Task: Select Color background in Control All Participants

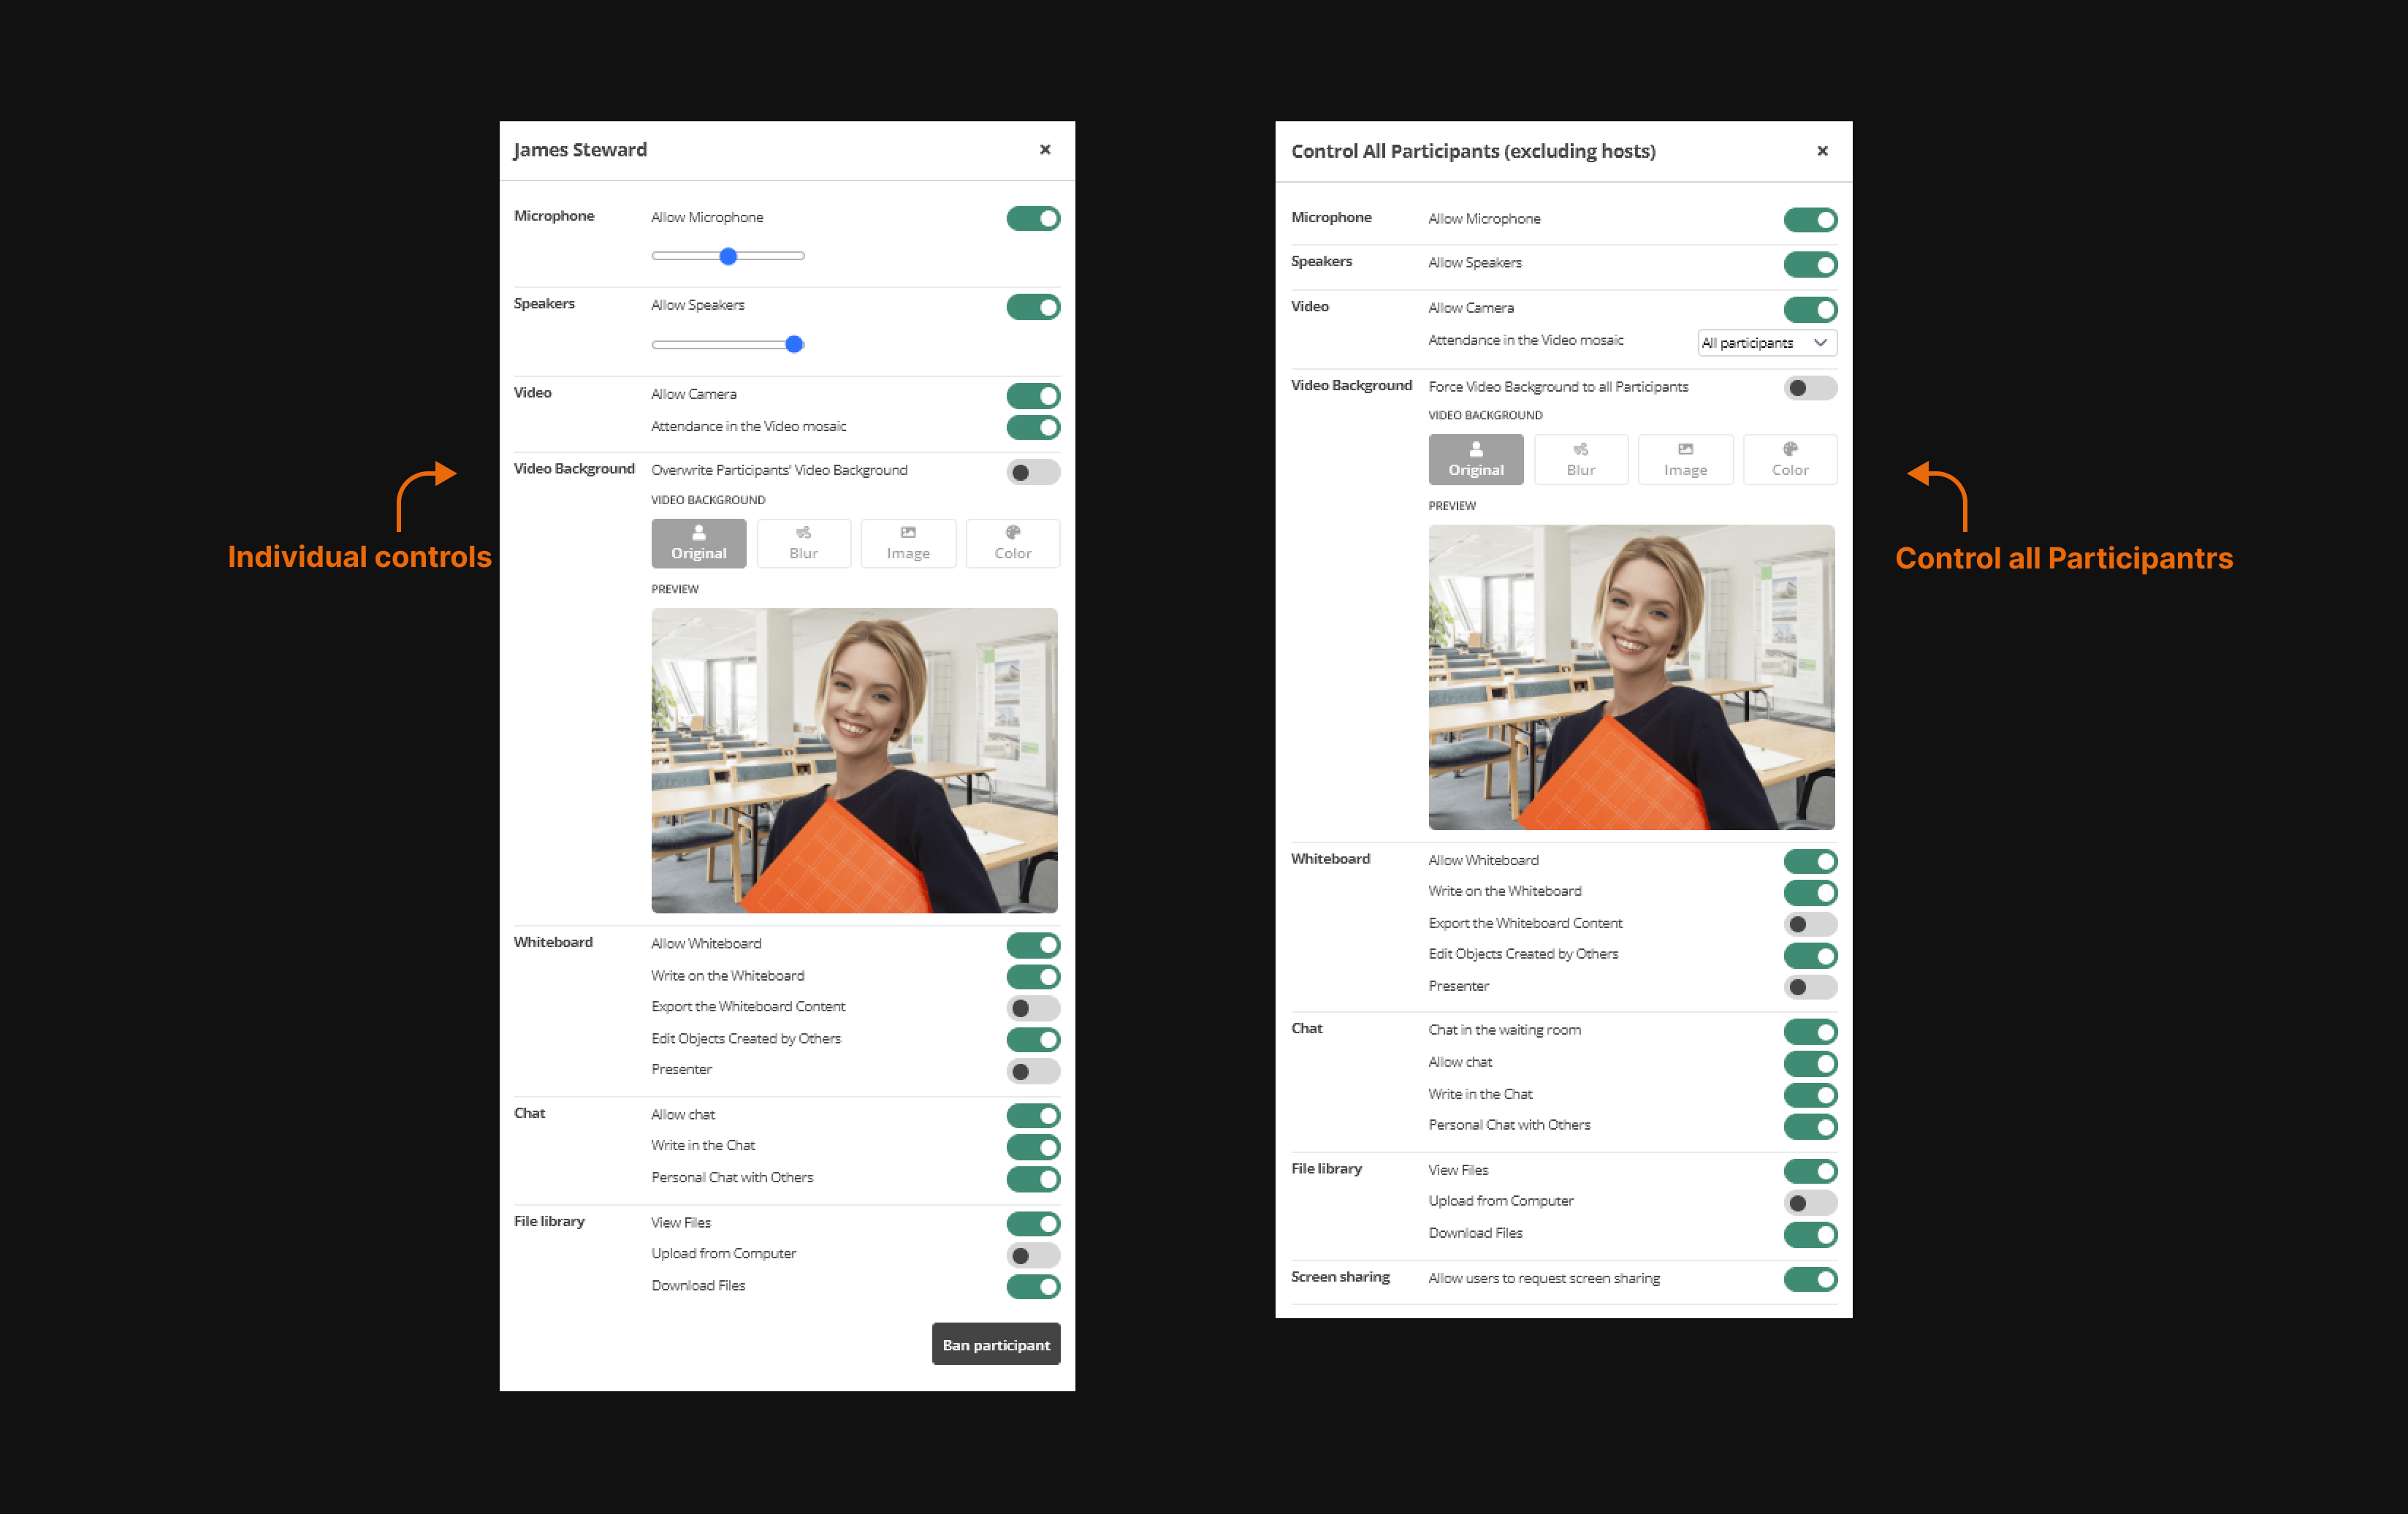Action: pyautogui.click(x=1790, y=460)
